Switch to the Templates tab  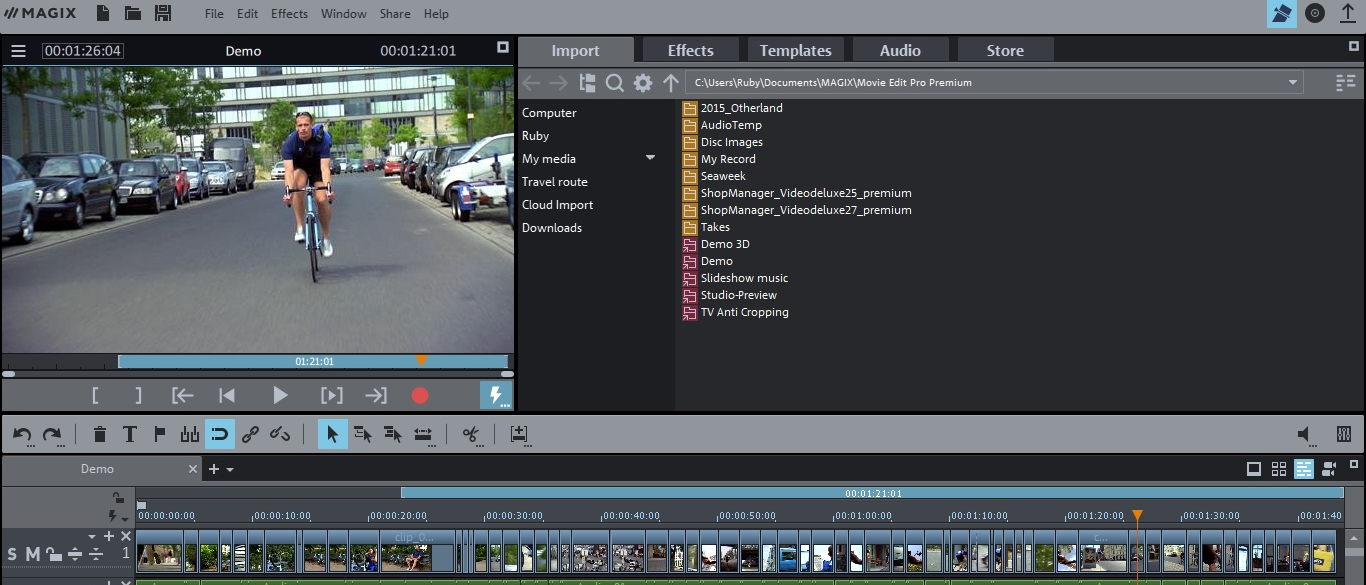point(795,50)
